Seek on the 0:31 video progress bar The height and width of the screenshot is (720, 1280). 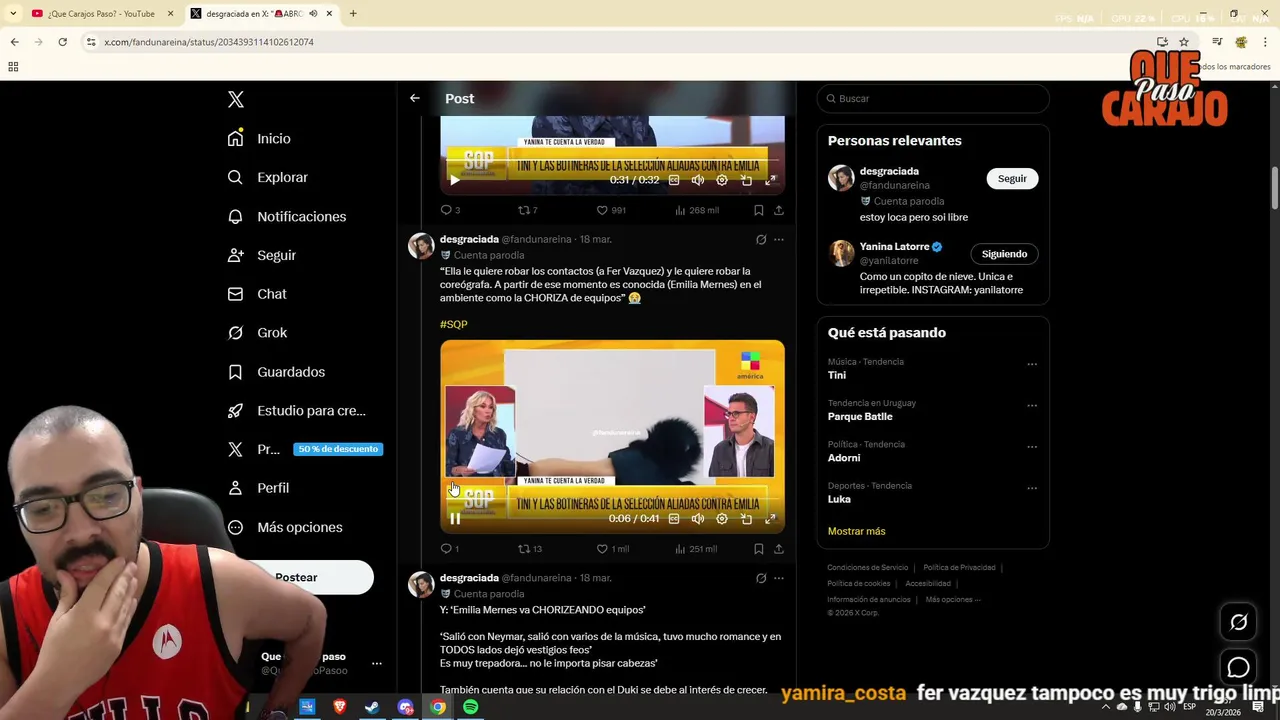pos(612,160)
